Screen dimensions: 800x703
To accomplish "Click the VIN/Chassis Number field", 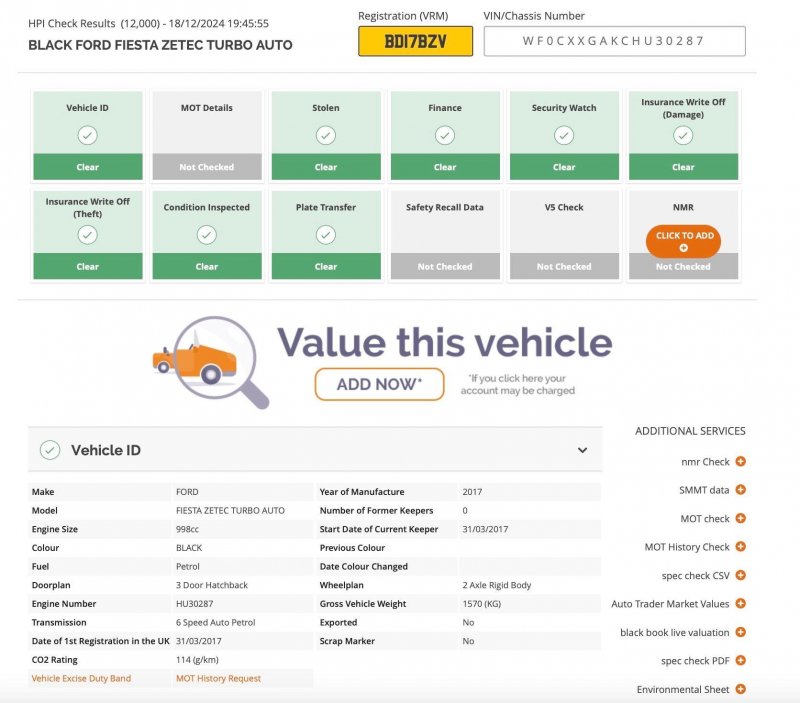I will tap(614, 41).
